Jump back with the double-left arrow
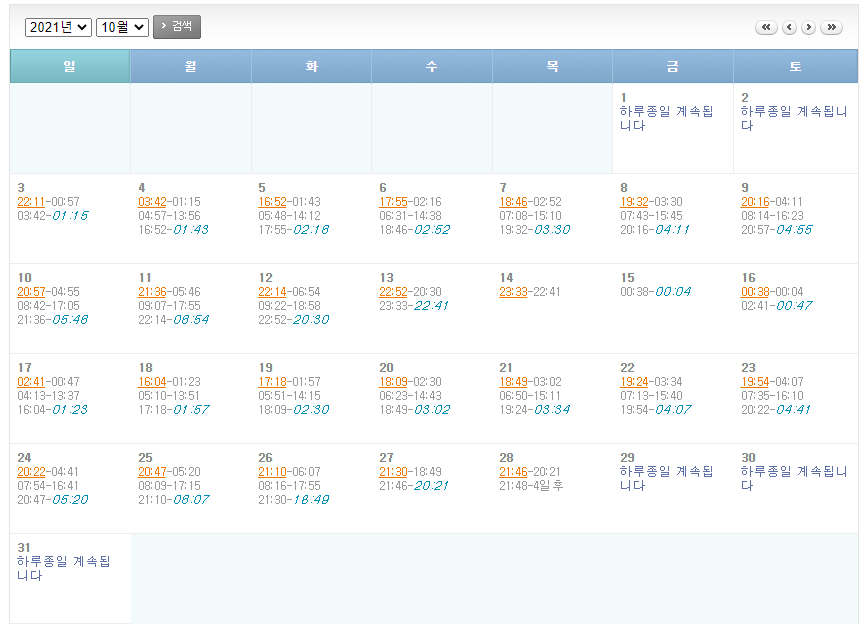The height and width of the screenshot is (631, 866). click(766, 27)
